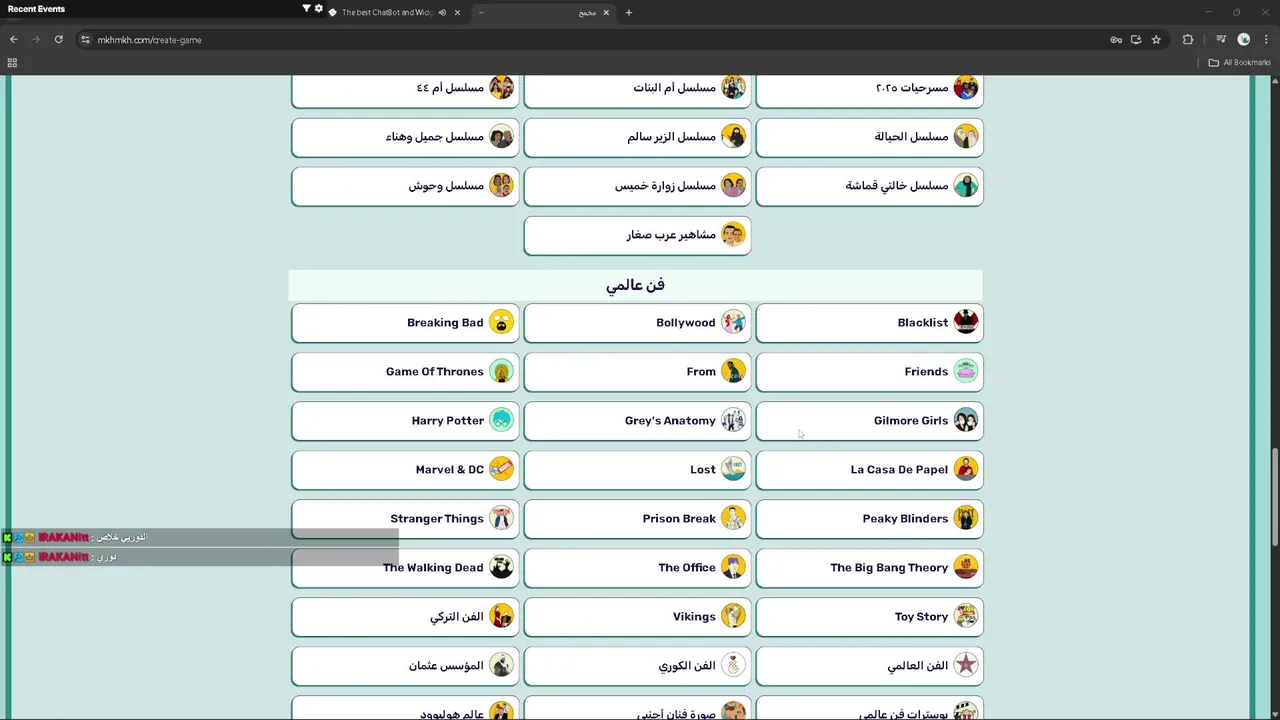The image size is (1280, 720).
Task: Switch to The best ChatBot tab
Action: [396, 13]
